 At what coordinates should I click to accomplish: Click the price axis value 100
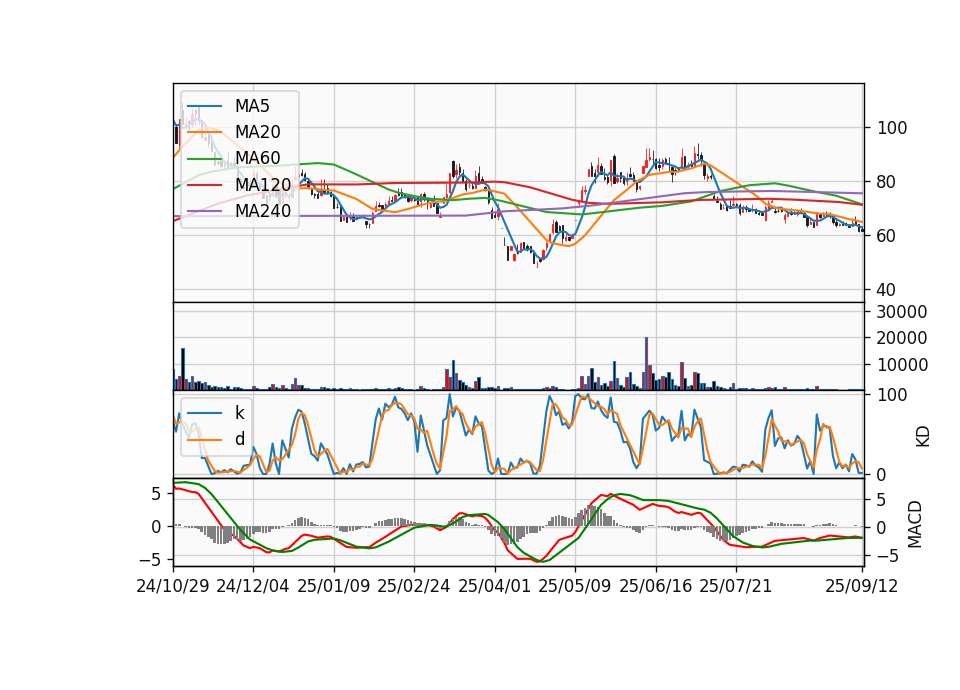(x=892, y=128)
